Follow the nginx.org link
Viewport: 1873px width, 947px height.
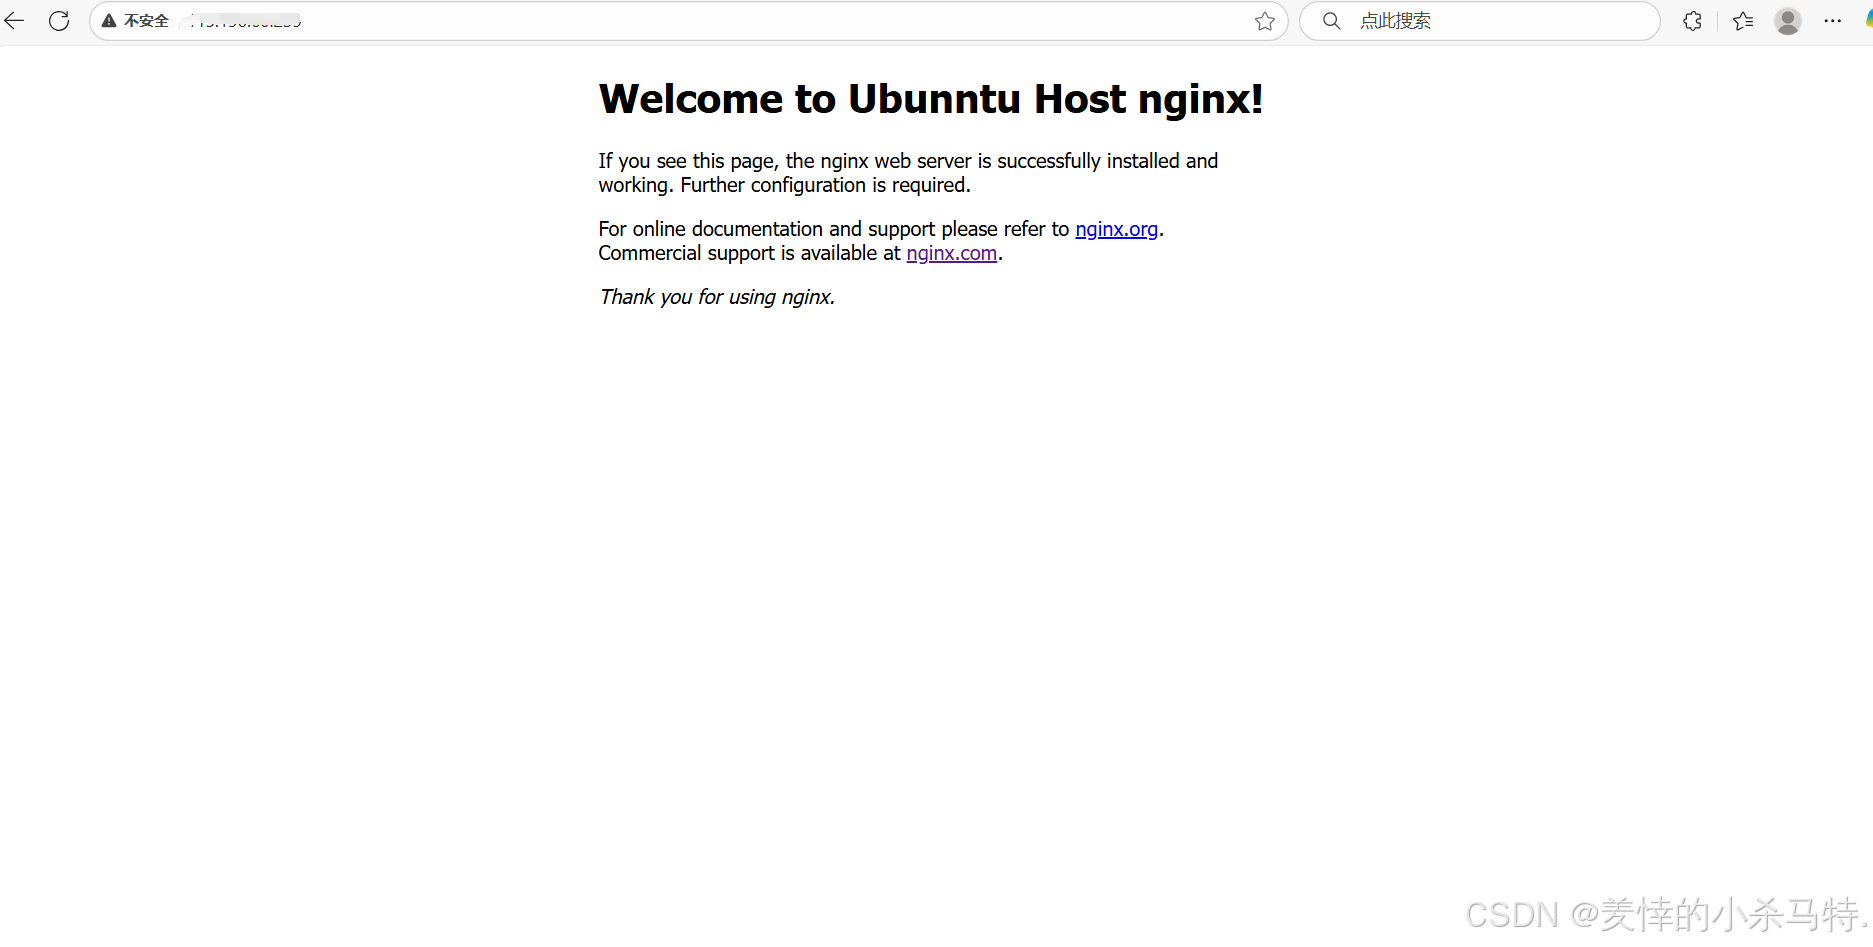(x=1116, y=229)
